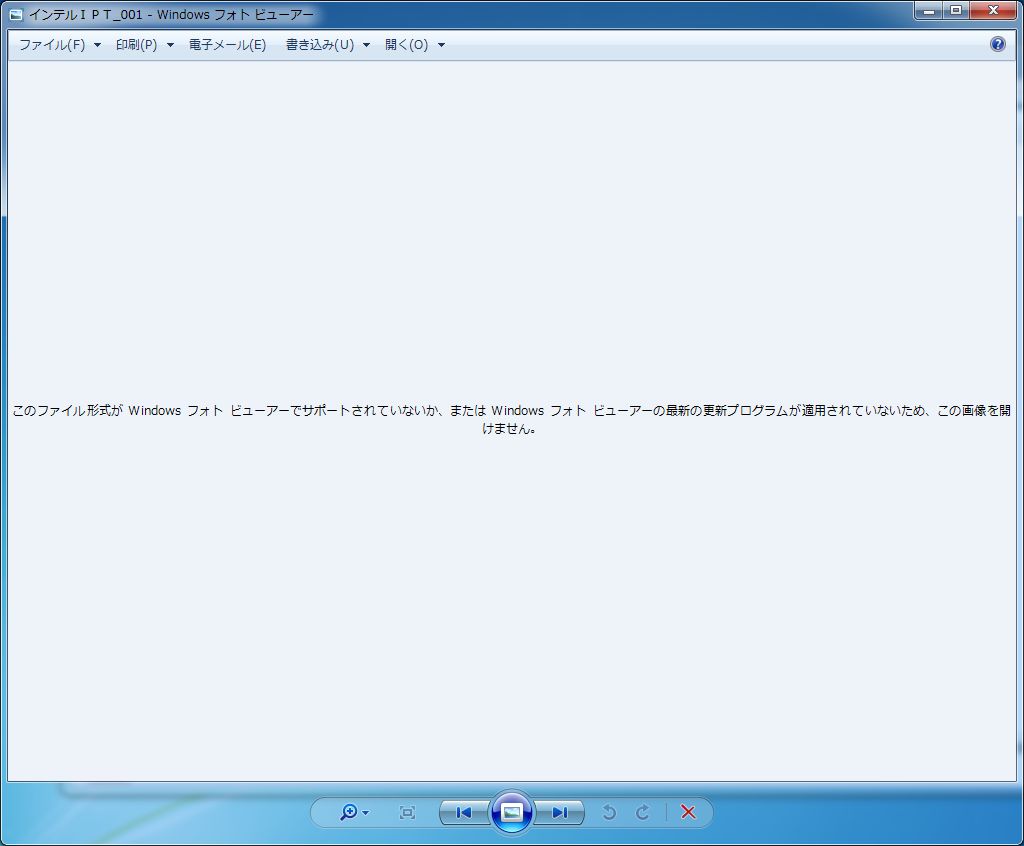
Task: Expand the ファイル dropdown arrow
Action: [97, 45]
